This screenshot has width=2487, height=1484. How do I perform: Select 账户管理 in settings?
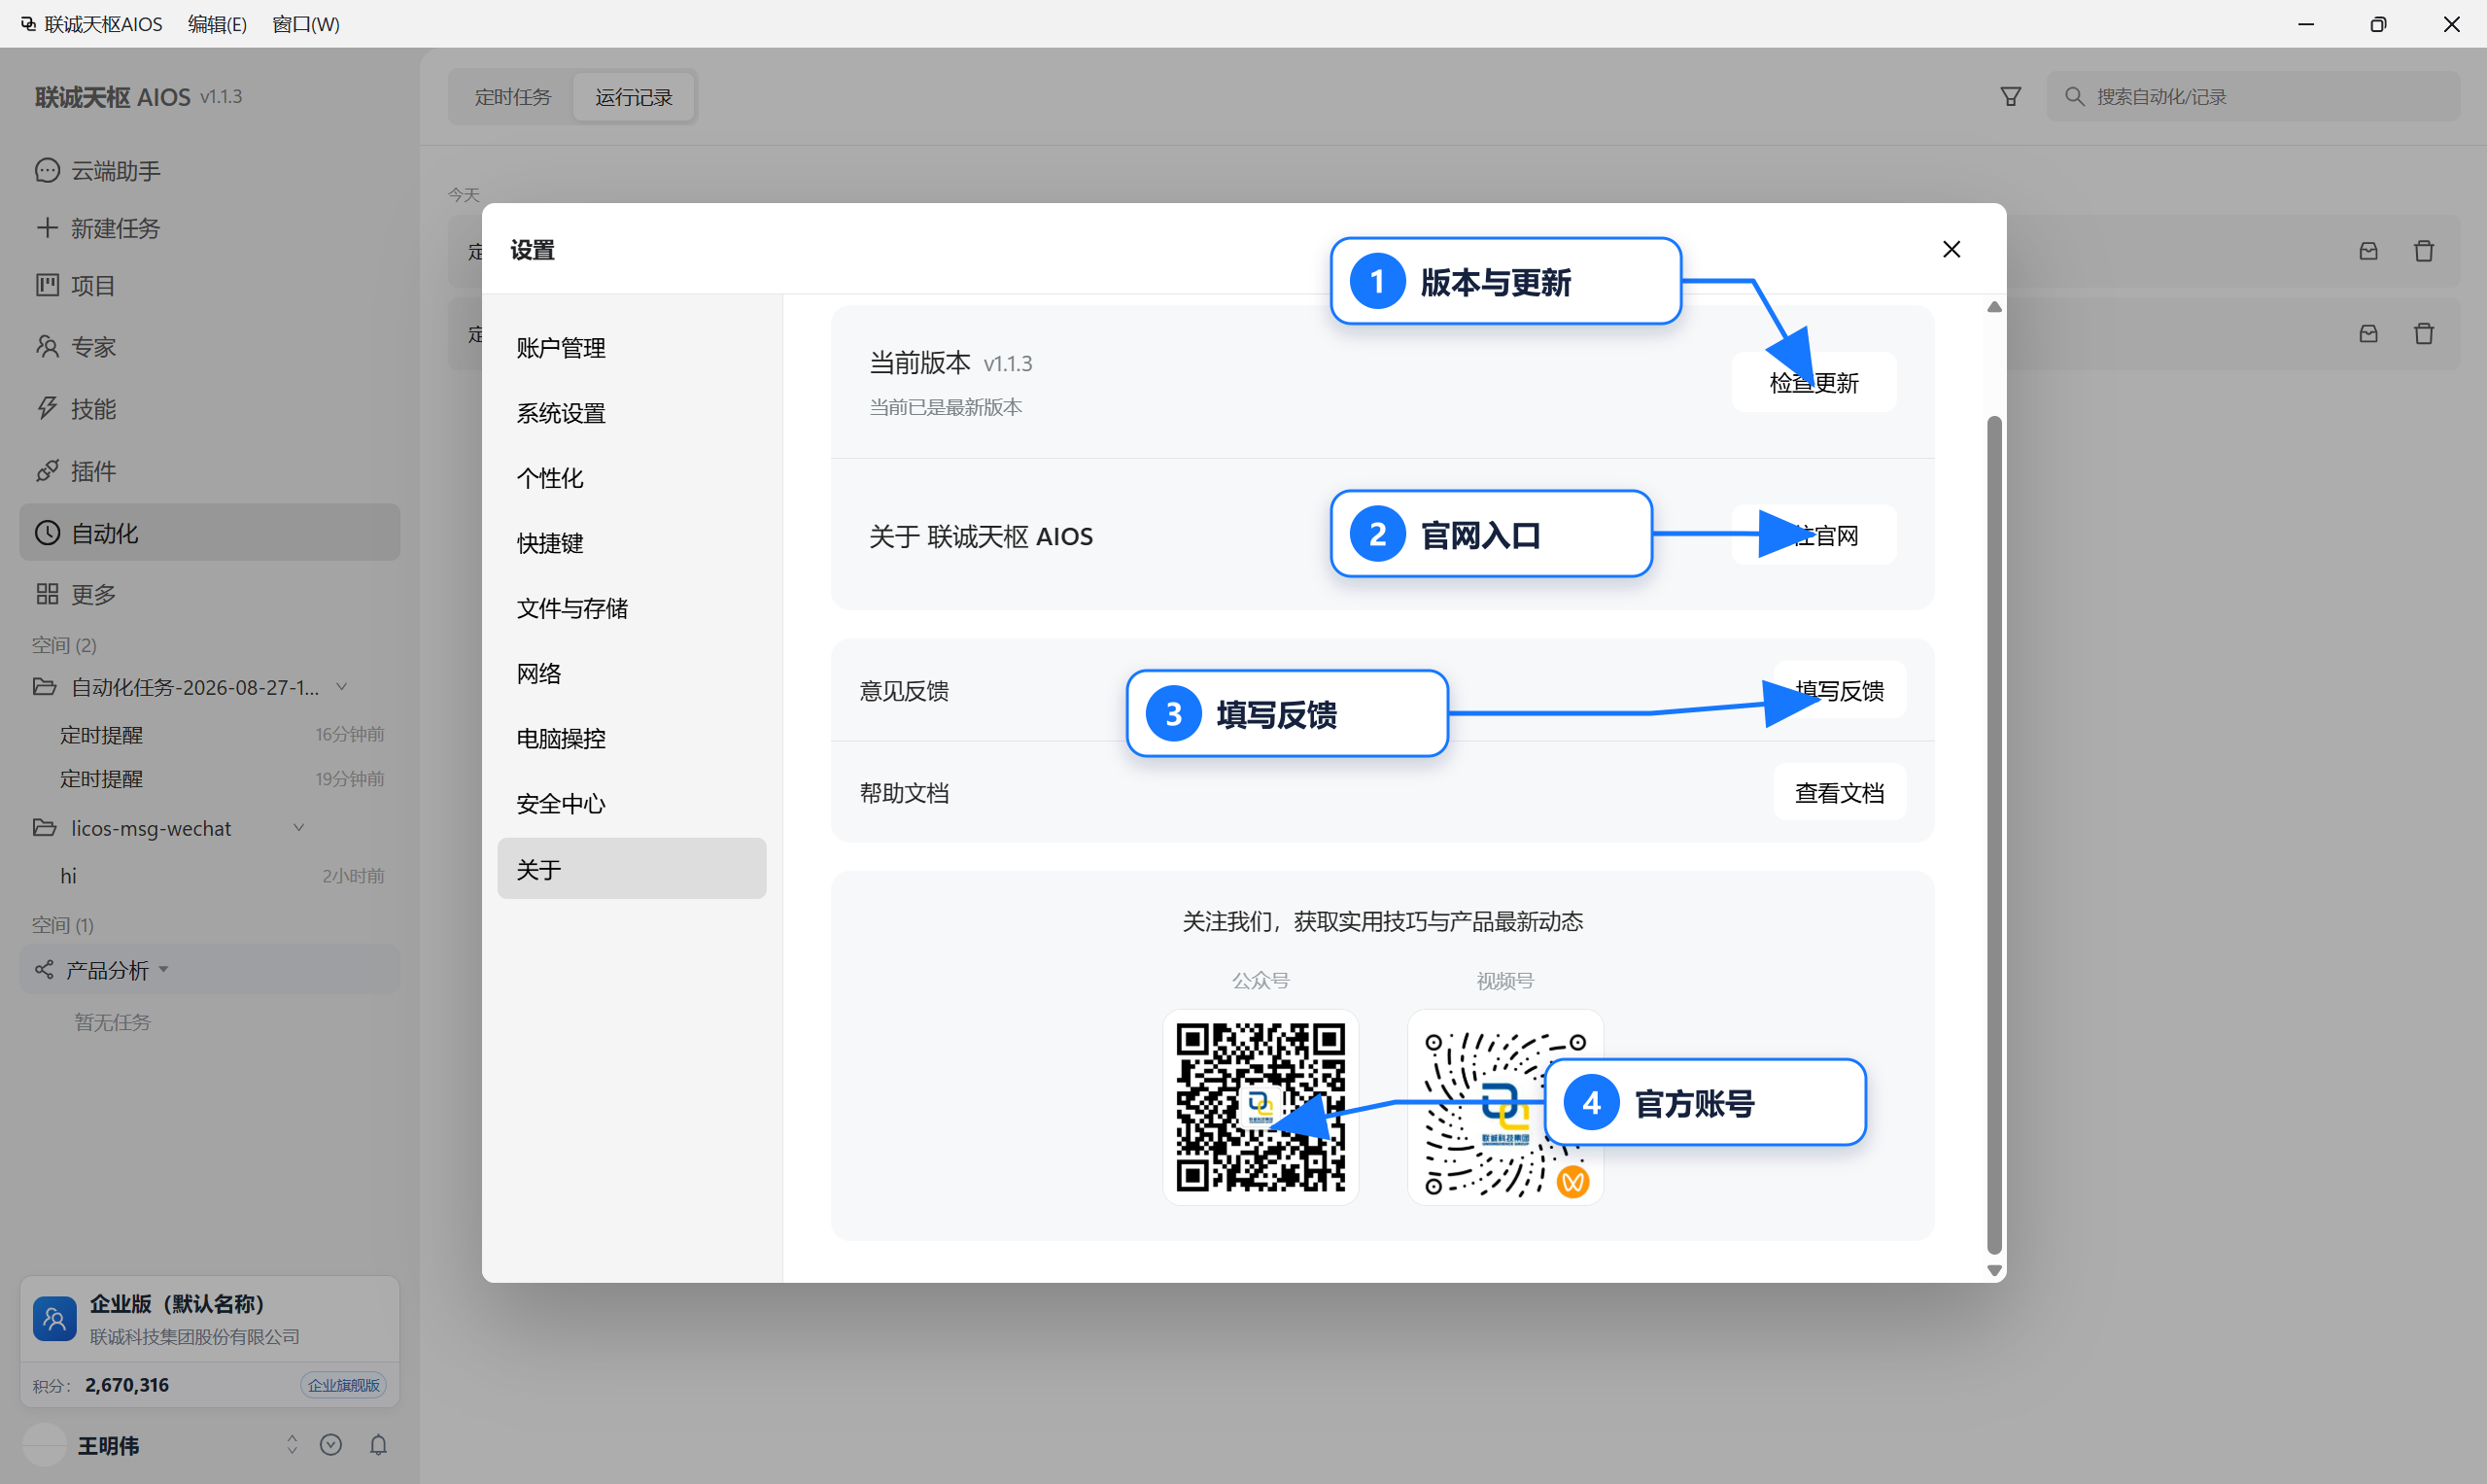(x=632, y=348)
